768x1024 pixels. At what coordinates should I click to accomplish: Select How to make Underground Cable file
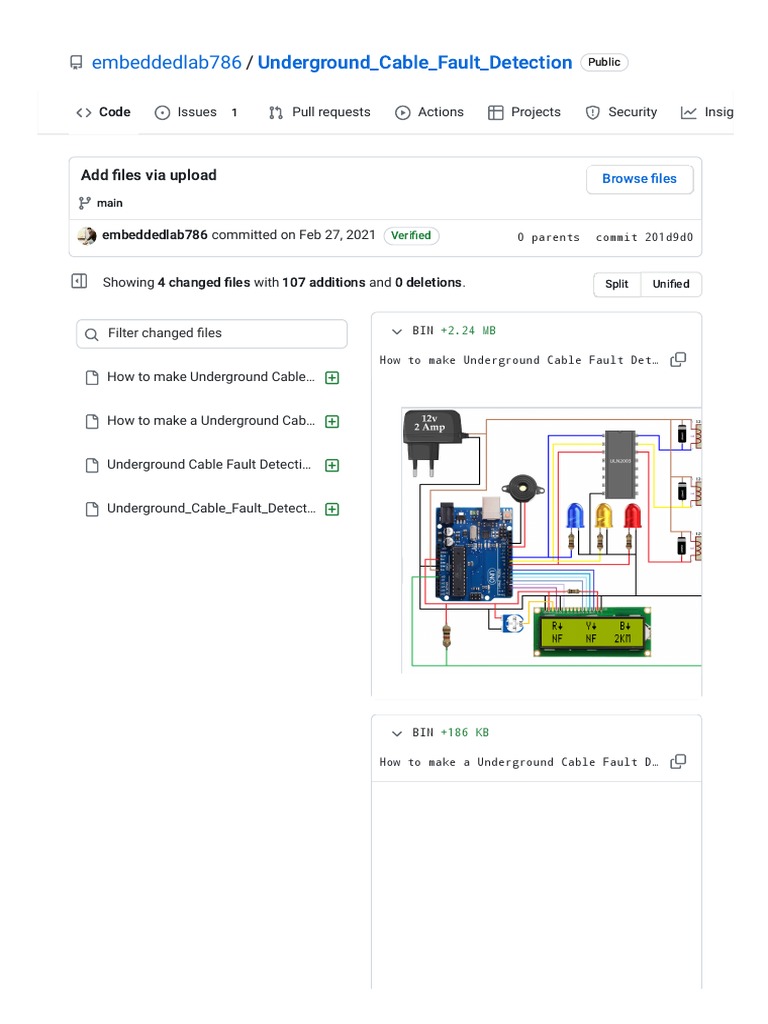pyautogui.click(x=212, y=377)
